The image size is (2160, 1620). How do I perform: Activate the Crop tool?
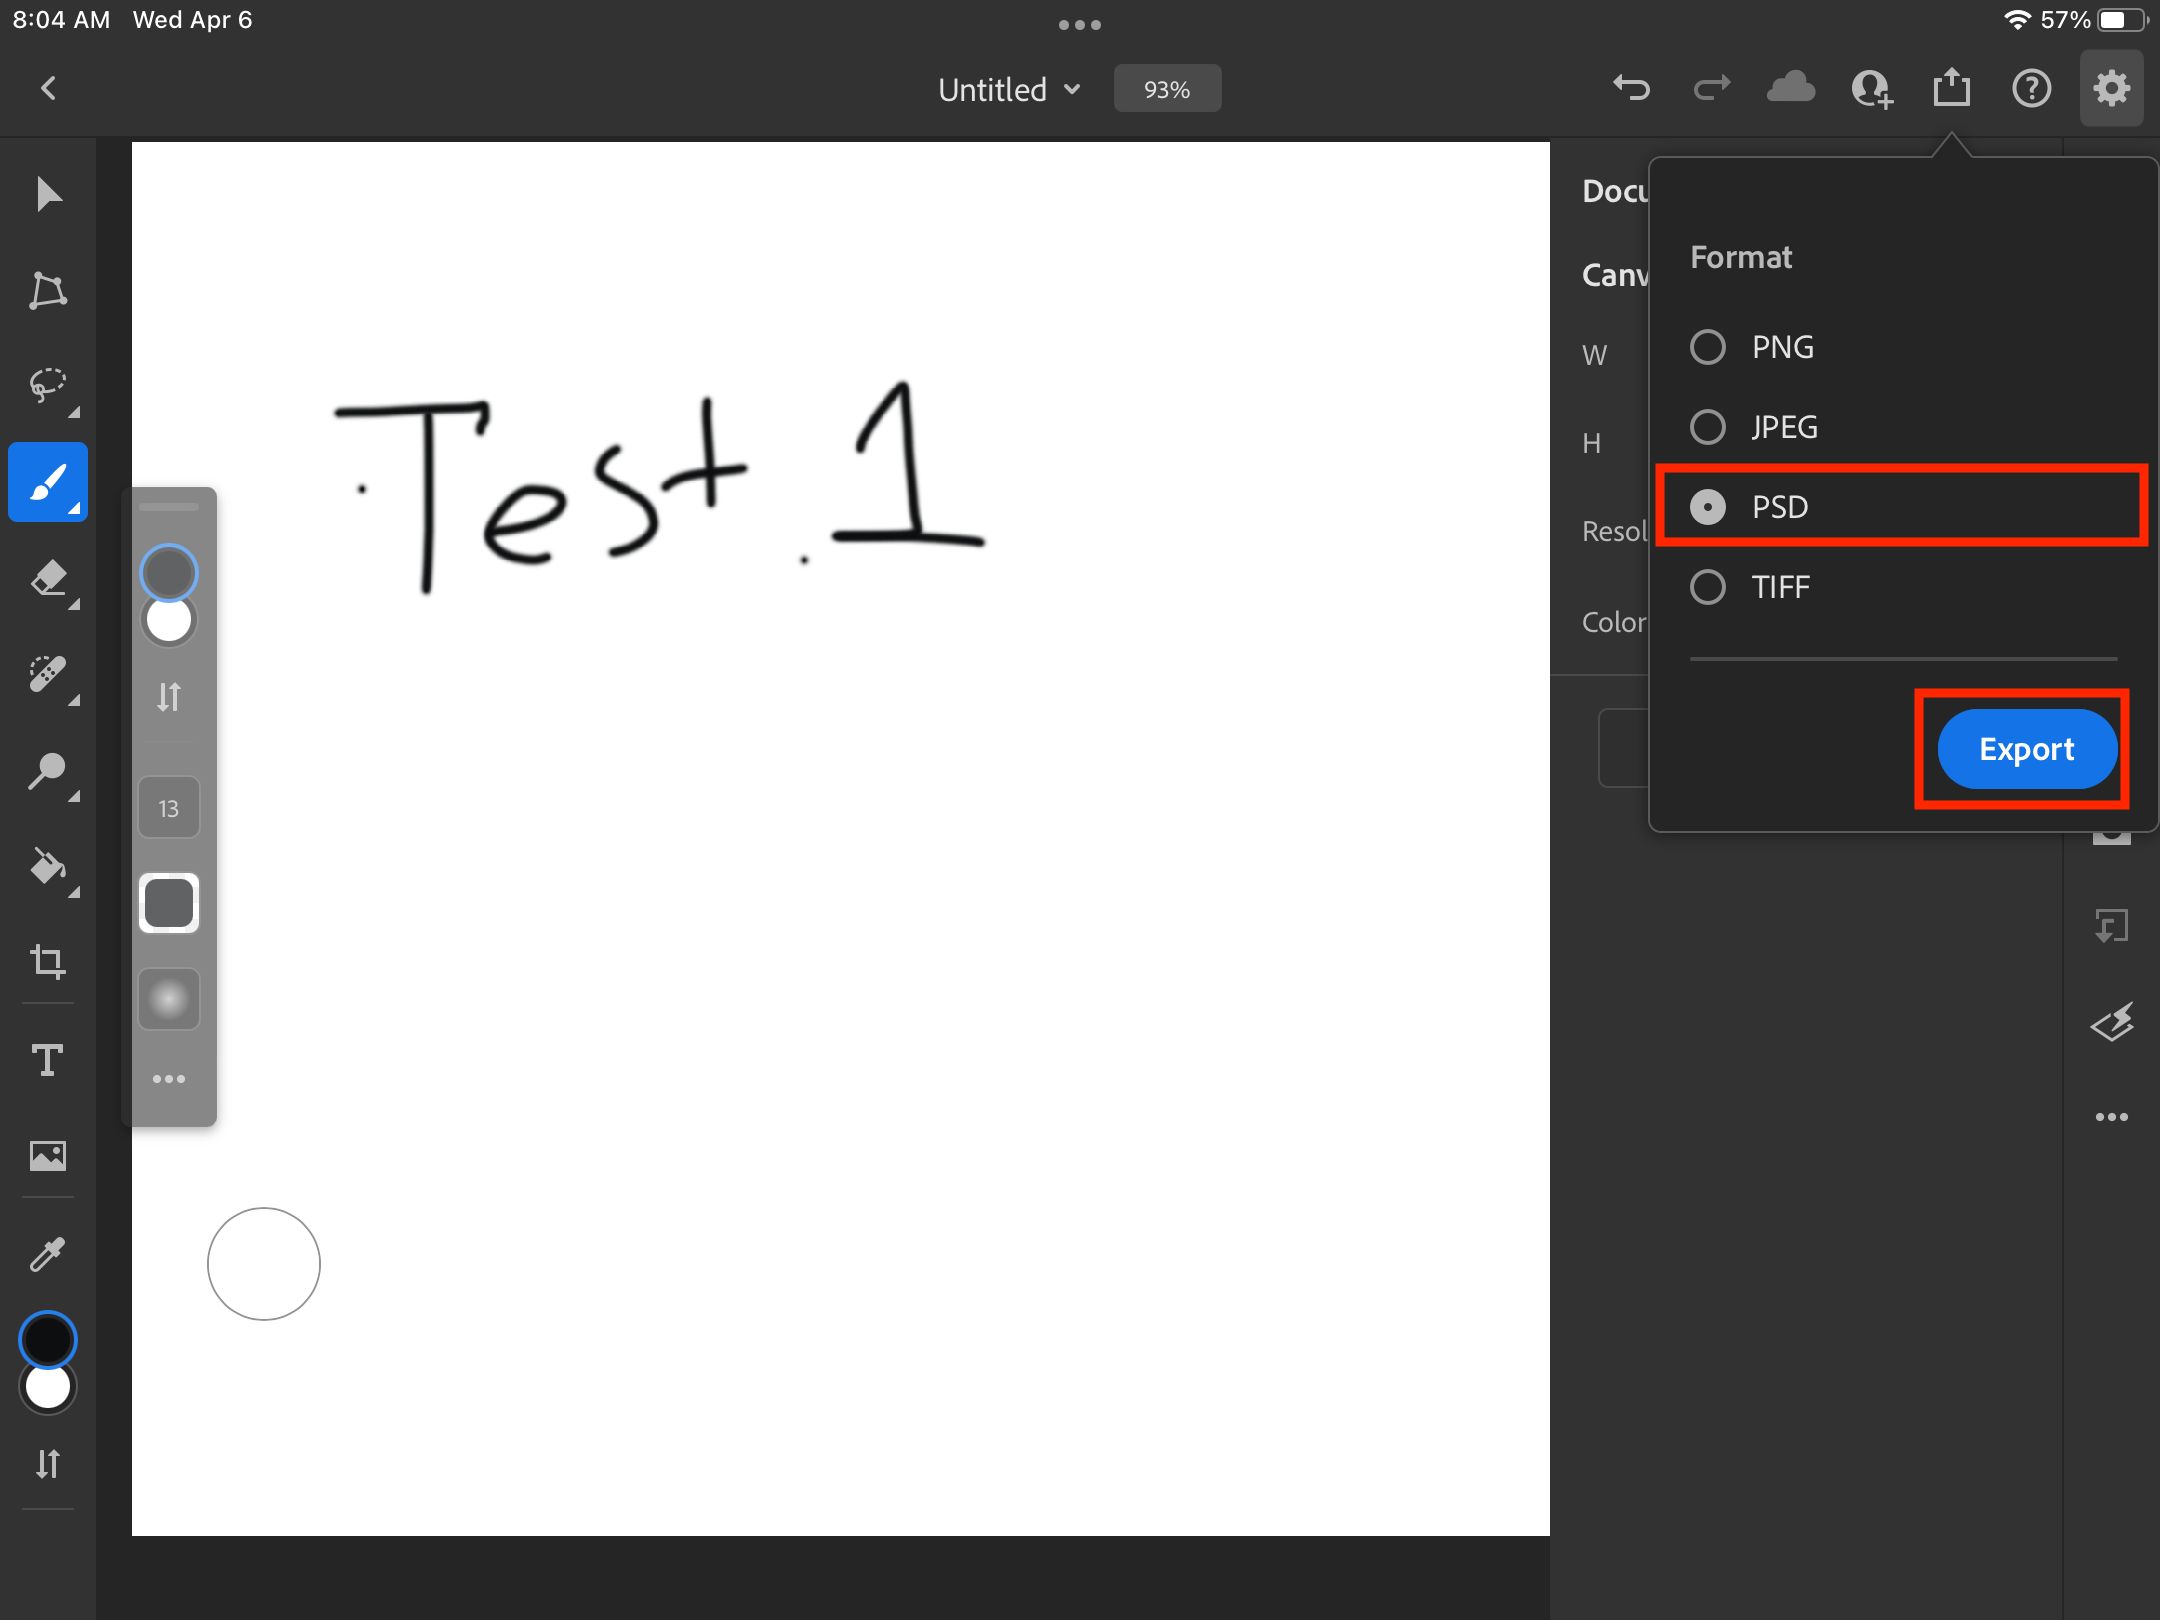(x=48, y=962)
